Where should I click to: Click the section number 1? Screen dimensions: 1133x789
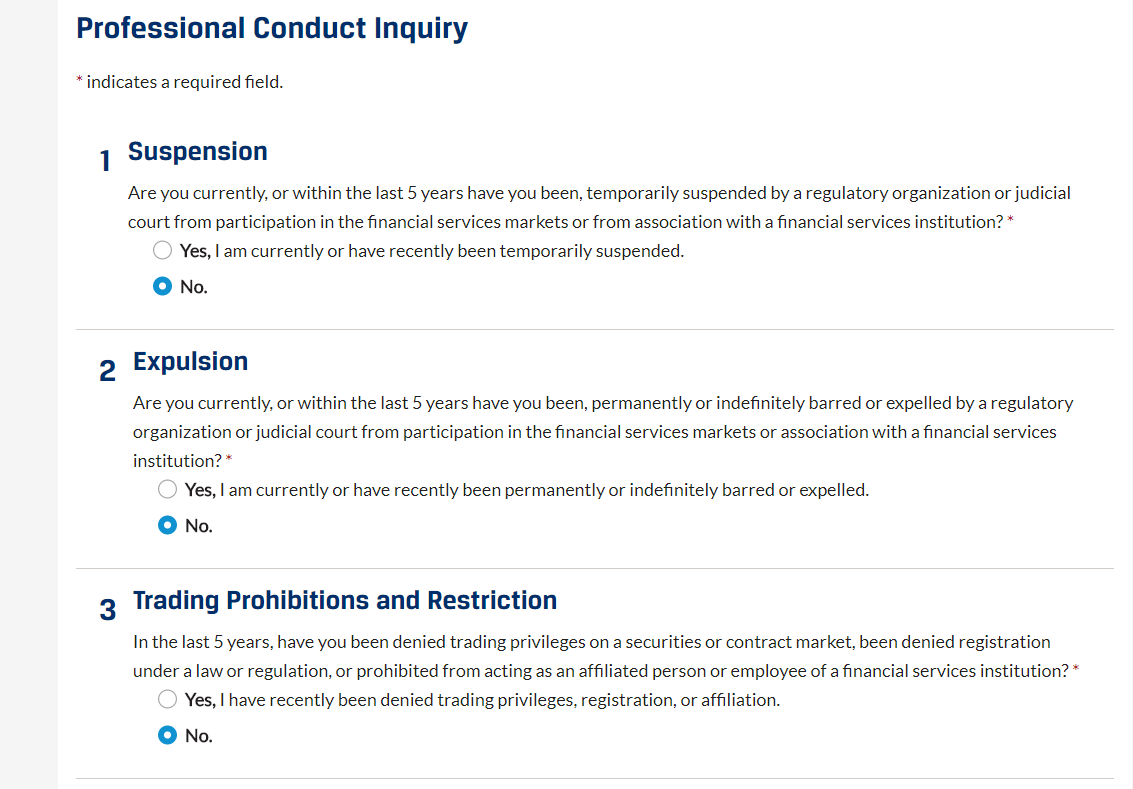click(x=105, y=160)
